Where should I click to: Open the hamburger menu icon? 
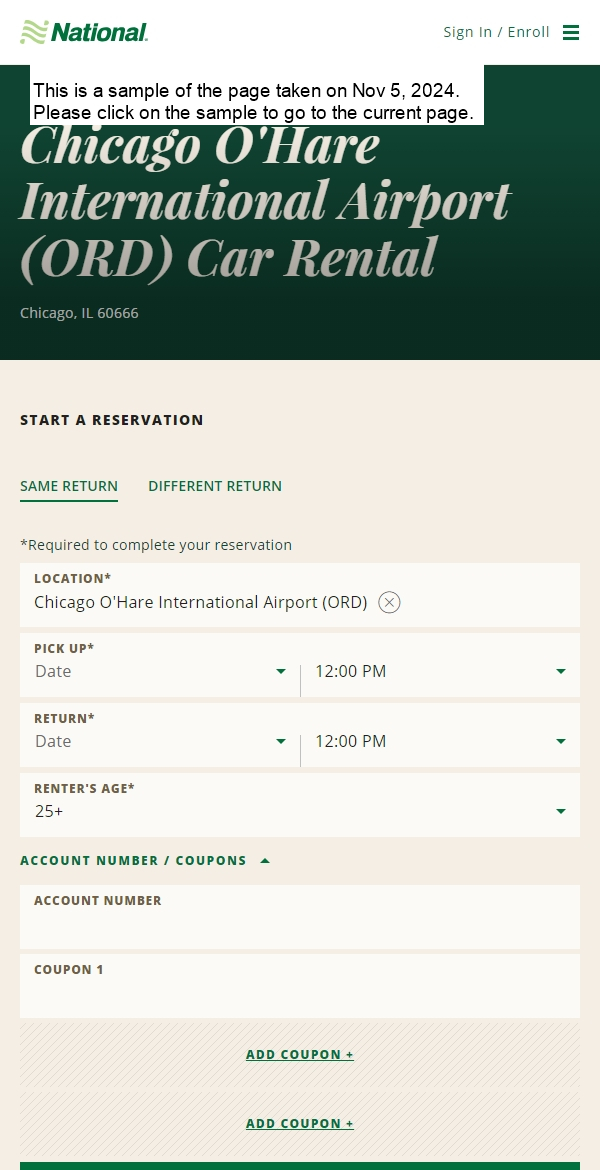[x=571, y=32]
